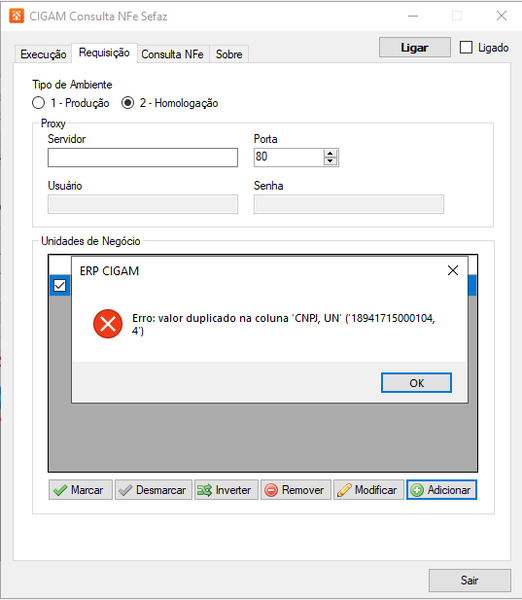Image resolution: width=522 pixels, height=600 pixels.
Task: Click the Desmarcar button
Action: (153, 490)
